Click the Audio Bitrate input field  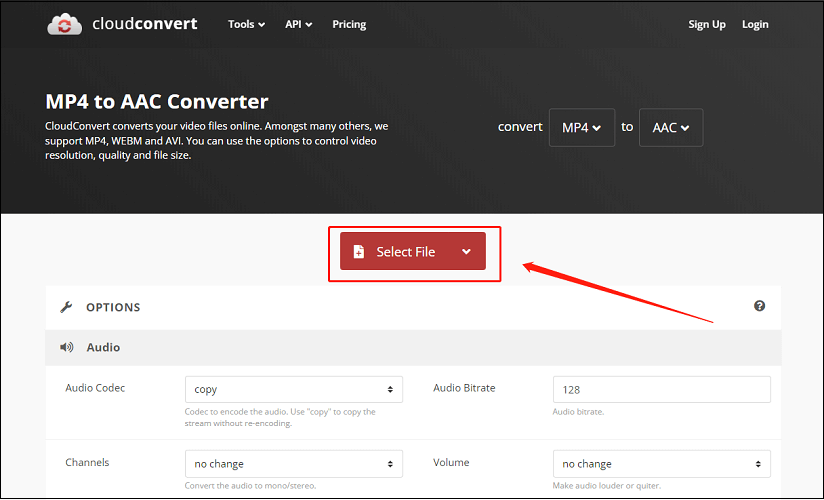(x=662, y=389)
